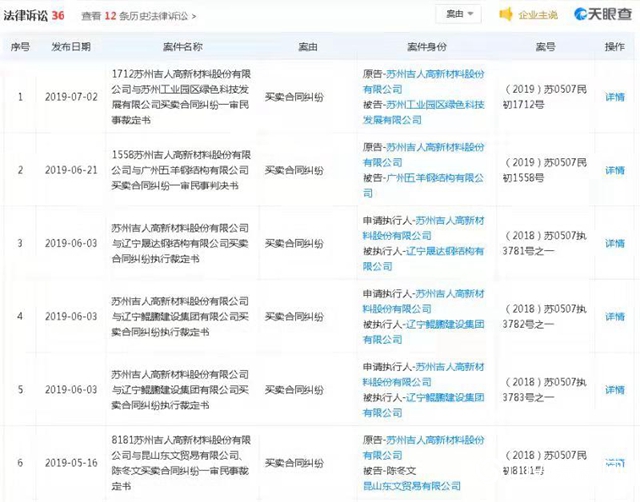Select case name starting with 1558苏州吉人高新材料
This screenshot has height=502, width=640.
pos(181,170)
